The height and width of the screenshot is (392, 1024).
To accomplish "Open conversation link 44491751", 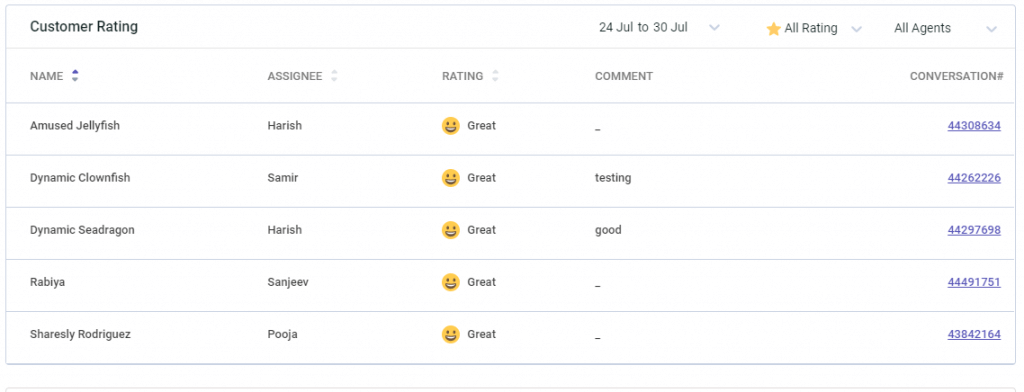I will [974, 282].
